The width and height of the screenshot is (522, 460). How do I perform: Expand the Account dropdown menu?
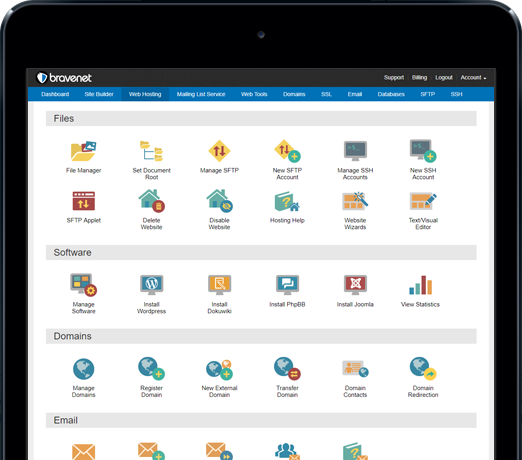click(x=473, y=78)
